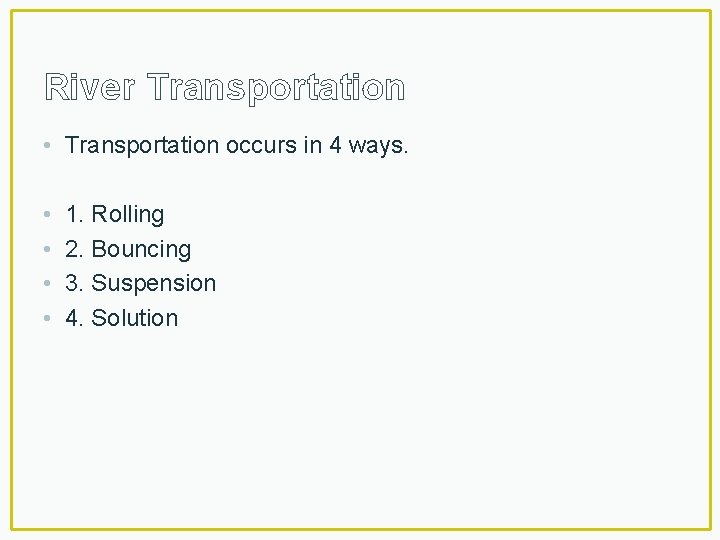This screenshot has width=720, height=540.
Task: Click the bullet dot beside 1. Rolling
Action: tap(47, 214)
